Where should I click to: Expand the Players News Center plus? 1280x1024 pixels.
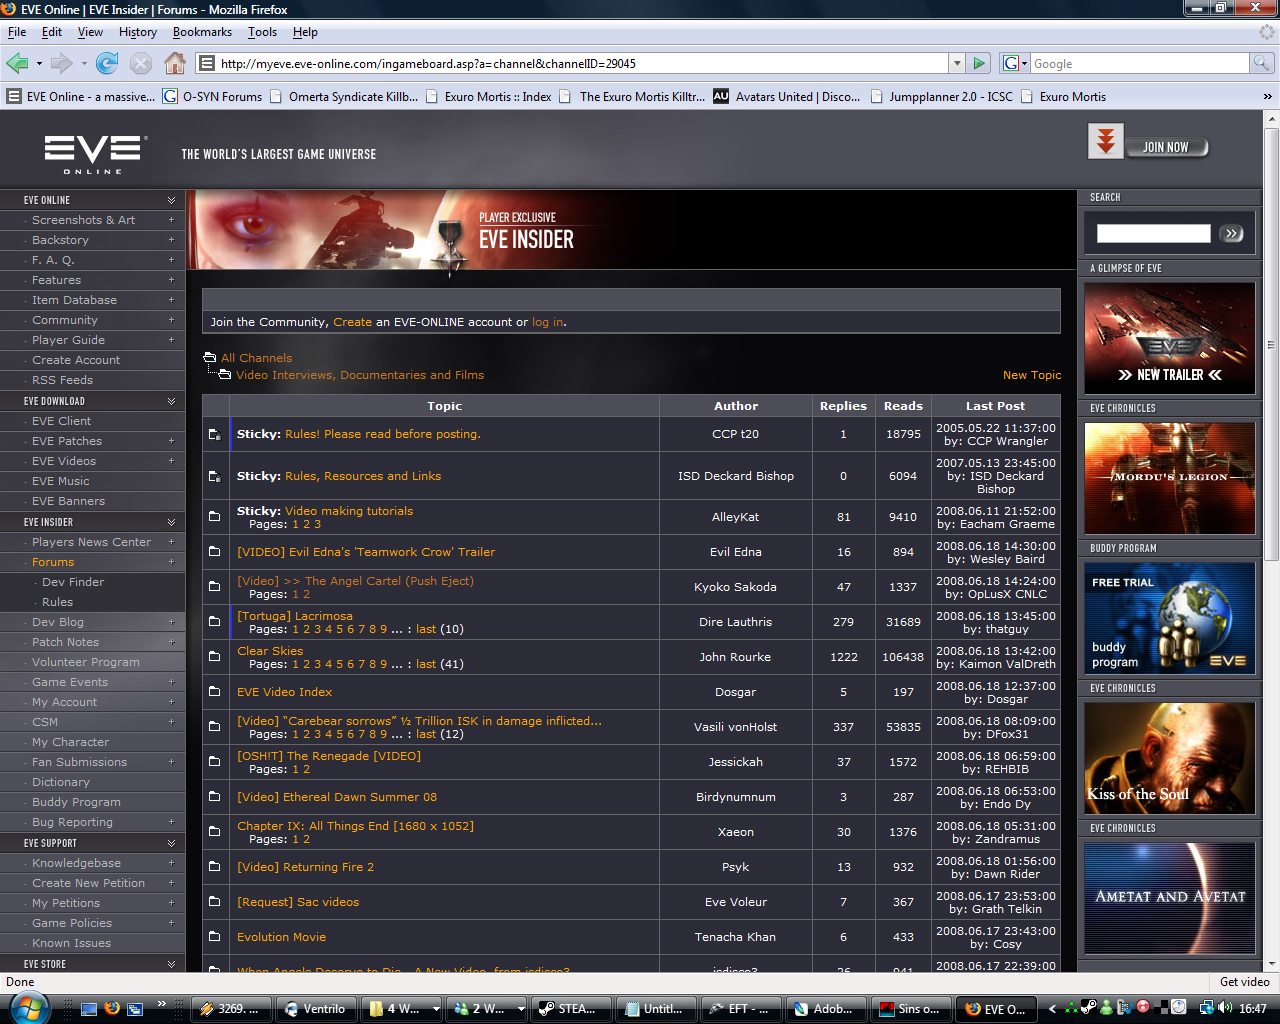(x=171, y=542)
